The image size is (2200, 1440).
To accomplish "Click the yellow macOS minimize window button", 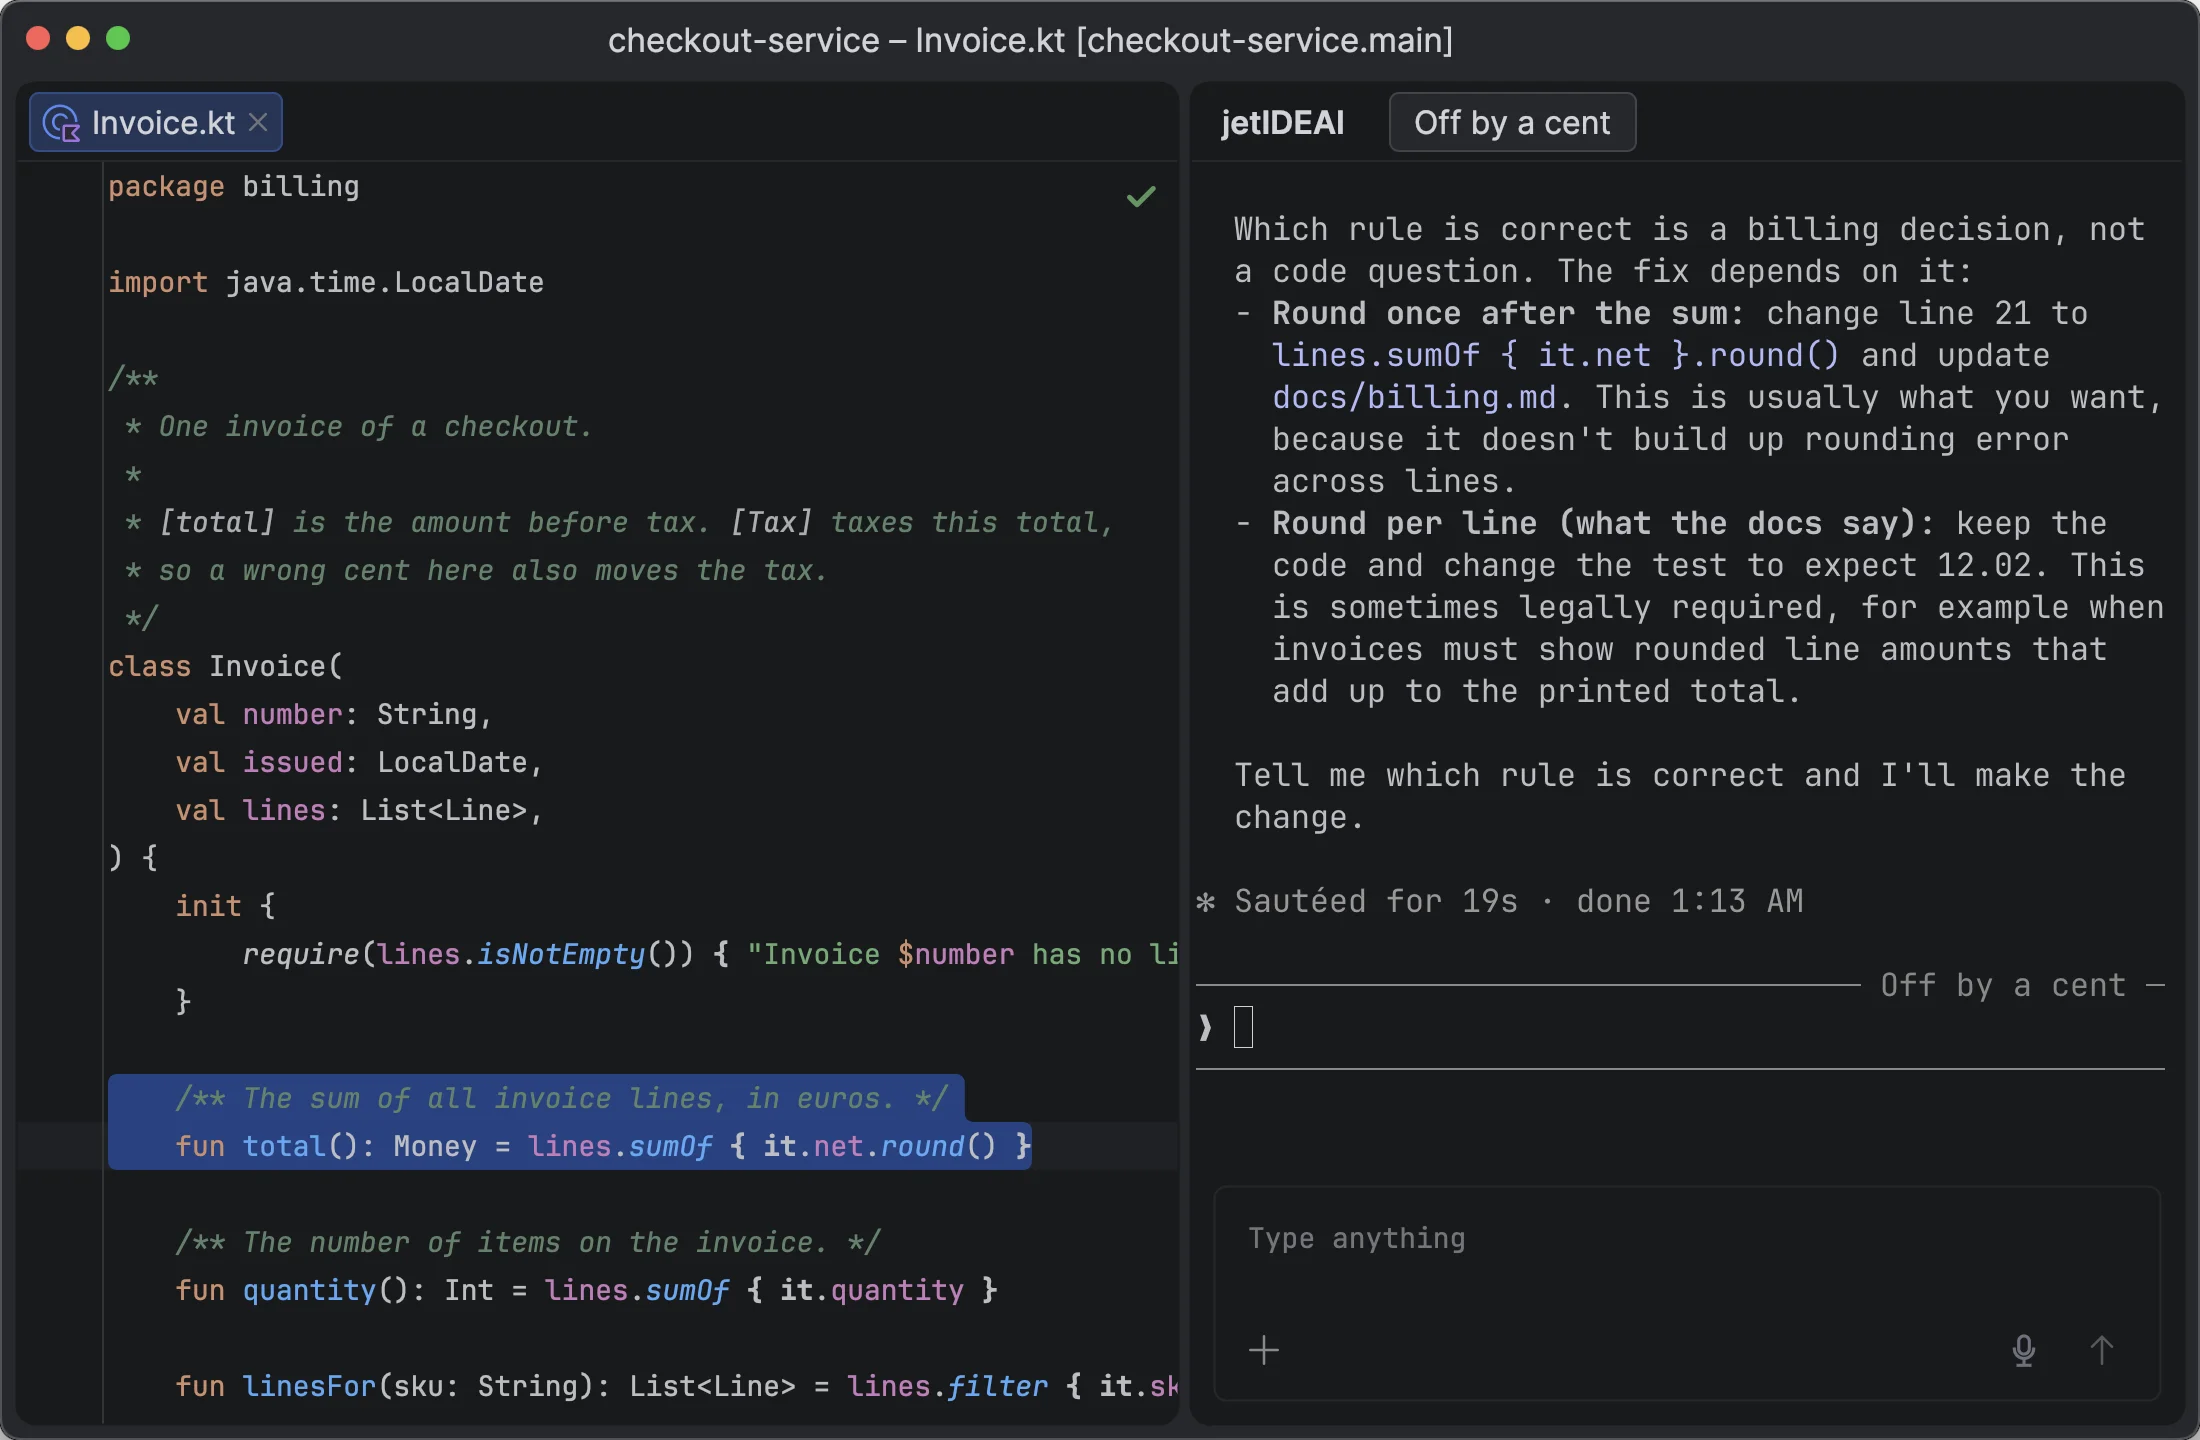I will (x=78, y=38).
